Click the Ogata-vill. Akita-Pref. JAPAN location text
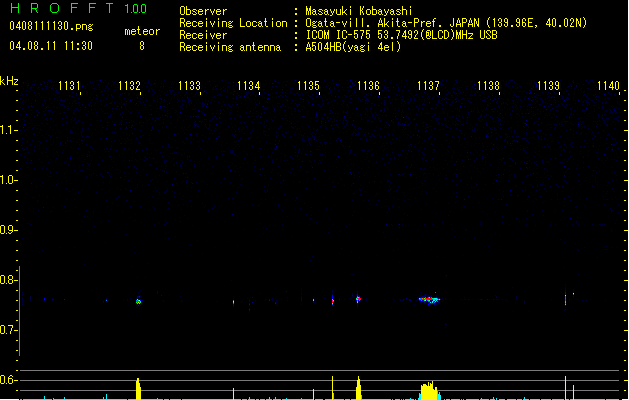The image size is (629, 400). coord(446,23)
